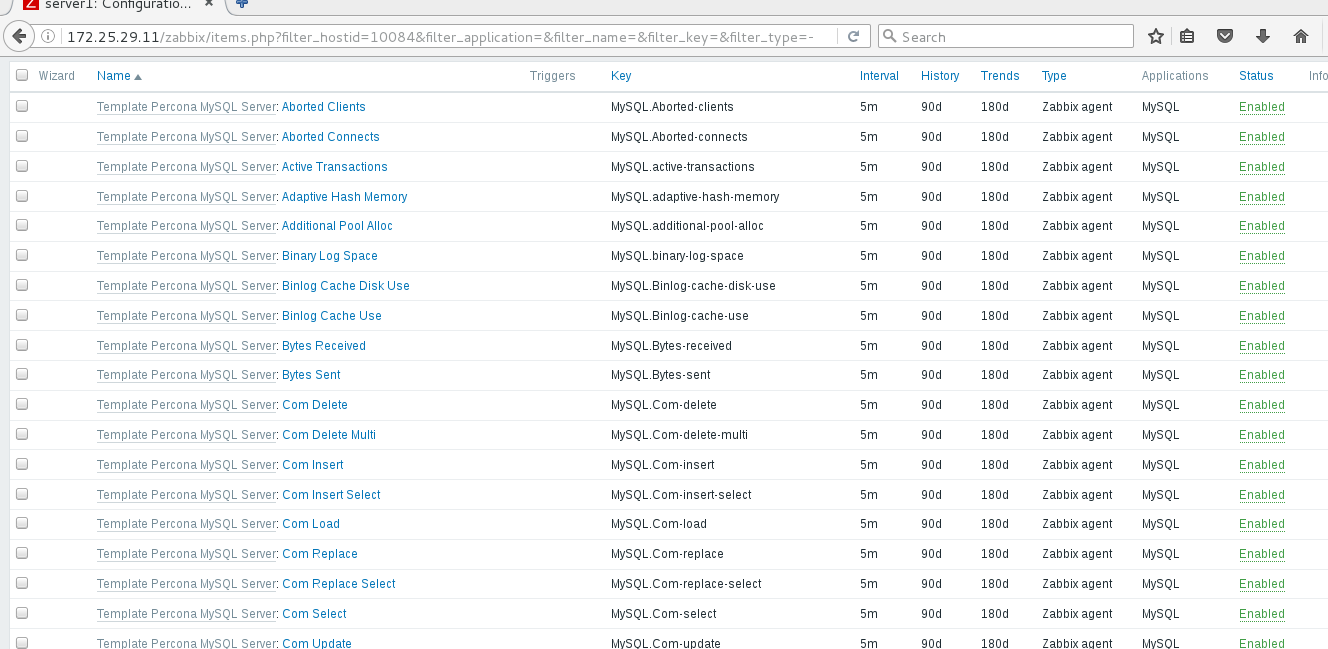The image size is (1328, 649).
Task: Open the Active Transactions item
Action: (335, 167)
